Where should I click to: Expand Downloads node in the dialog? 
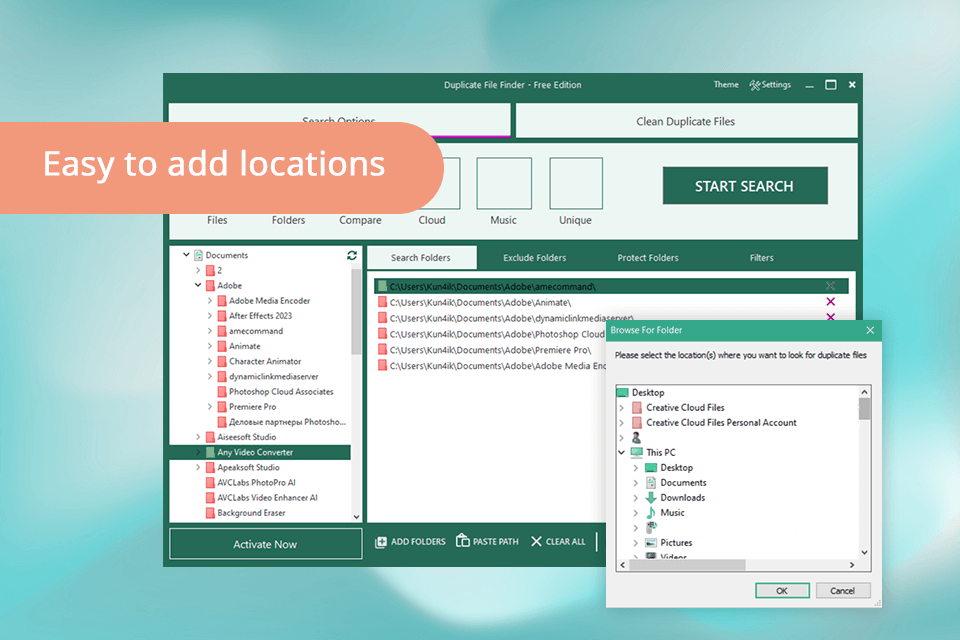point(636,498)
